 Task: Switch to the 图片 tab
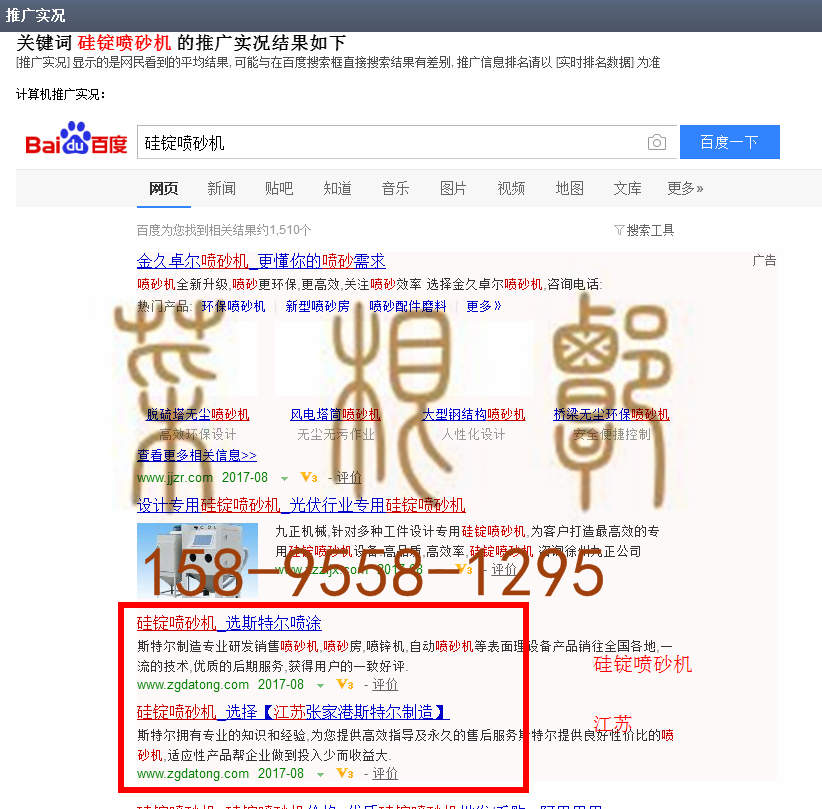coord(453,188)
